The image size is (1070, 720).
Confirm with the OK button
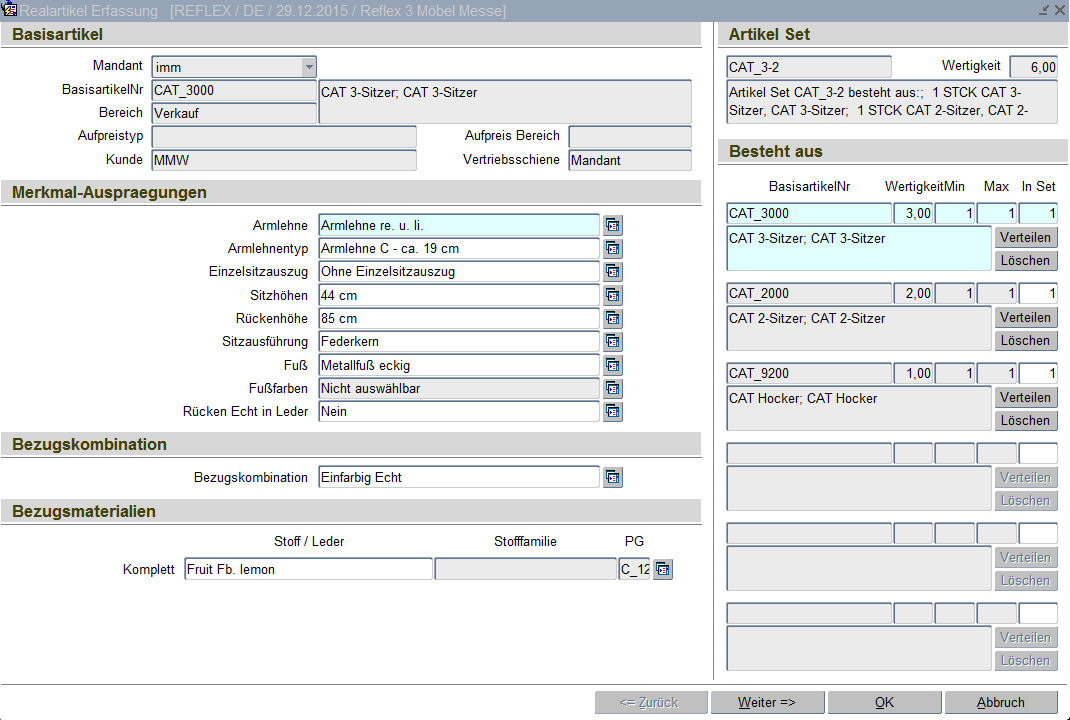pos(884,703)
